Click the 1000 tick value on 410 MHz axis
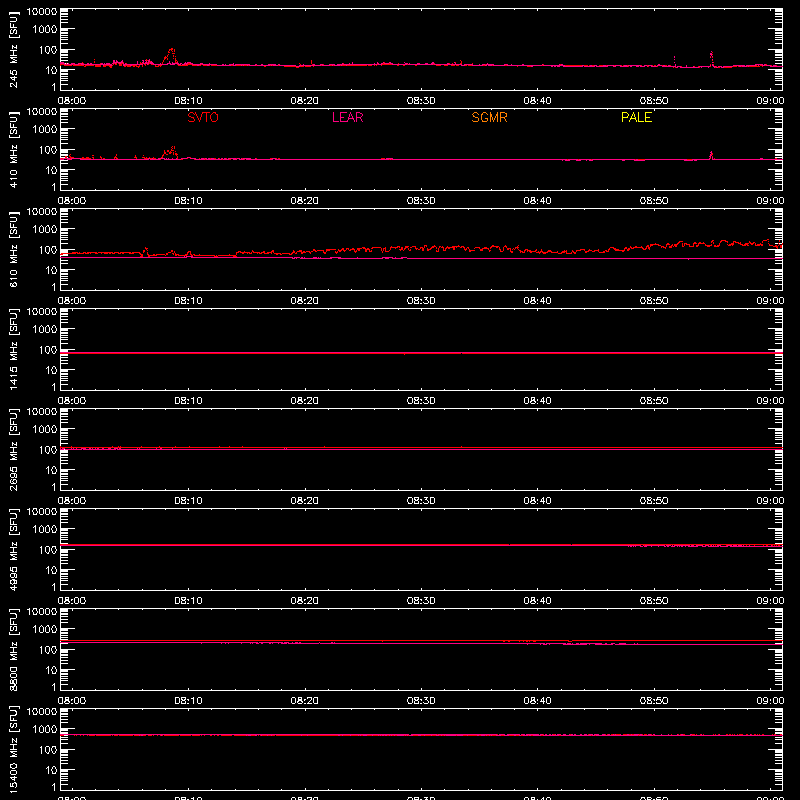The width and height of the screenshot is (800, 800). pyautogui.click(x=45, y=130)
